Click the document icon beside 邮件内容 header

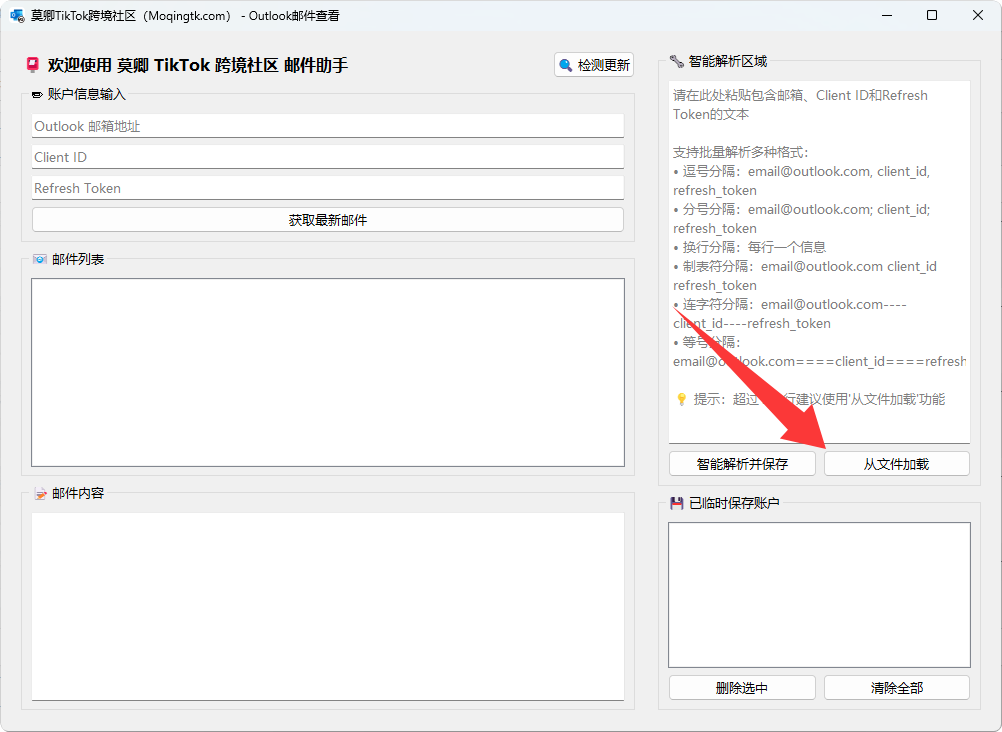point(38,492)
